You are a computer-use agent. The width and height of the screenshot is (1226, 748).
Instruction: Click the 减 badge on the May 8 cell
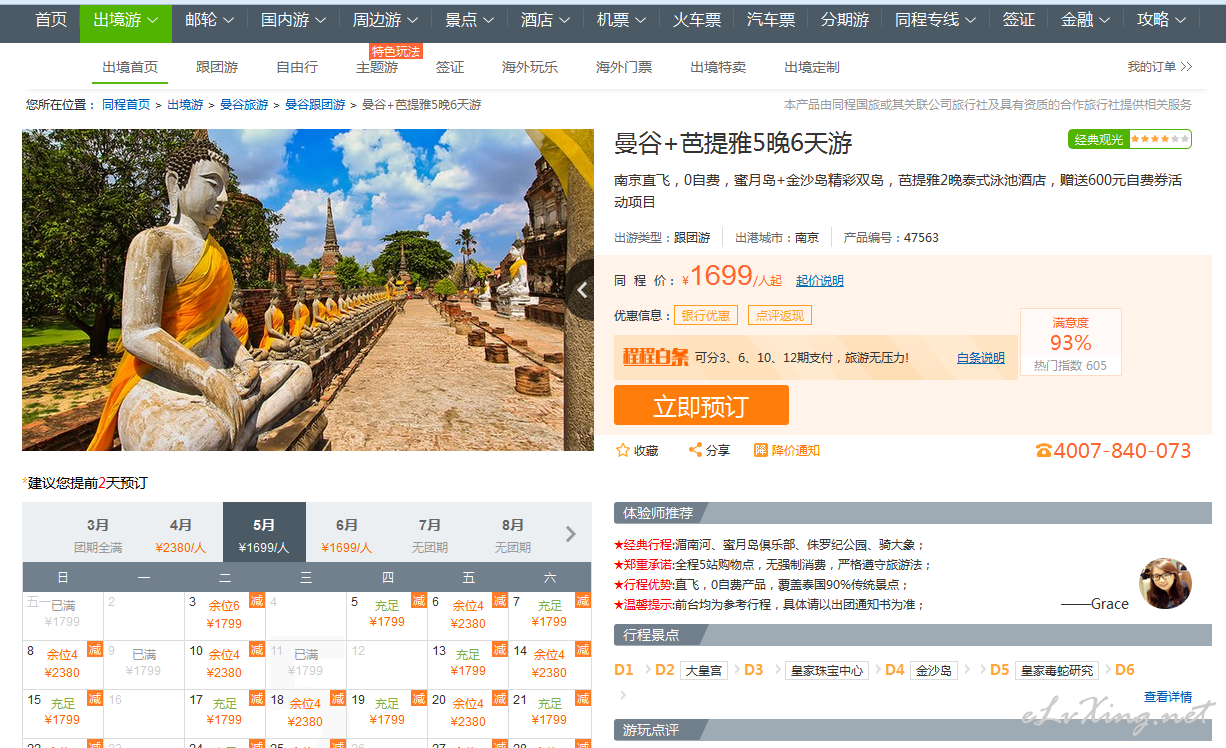[95, 649]
